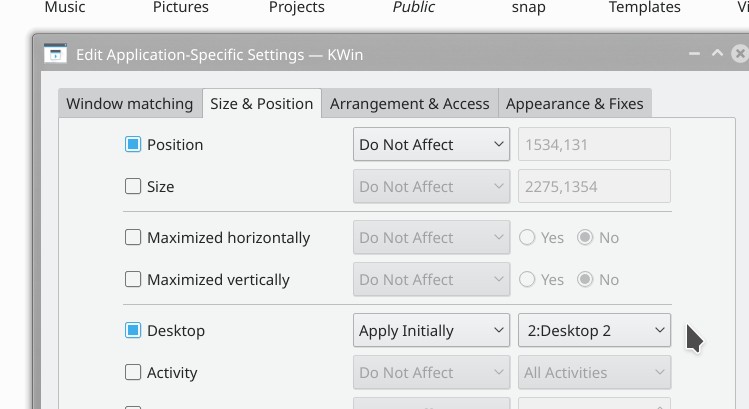
Task: Open Arrangement & Access tab
Action: click(x=409, y=104)
